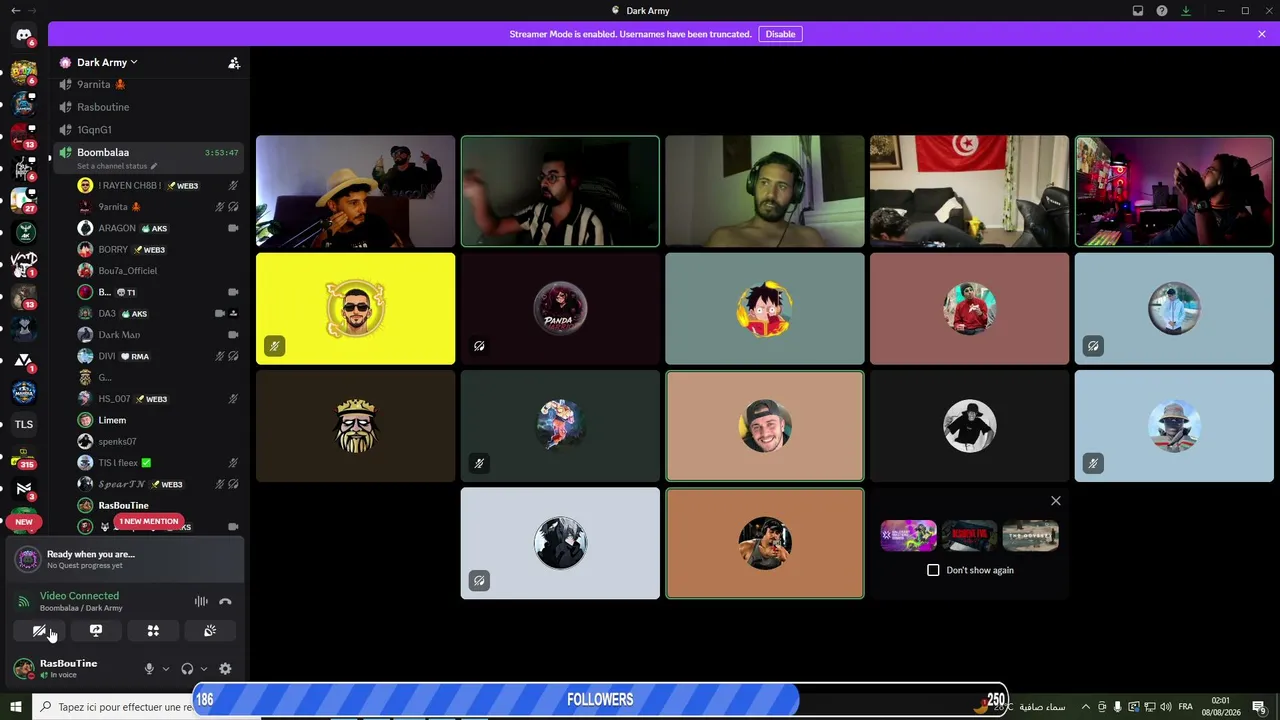Click the purple Valorant promo thumbnail
Image resolution: width=1280 pixels, height=720 pixels.
pyautogui.click(x=908, y=536)
